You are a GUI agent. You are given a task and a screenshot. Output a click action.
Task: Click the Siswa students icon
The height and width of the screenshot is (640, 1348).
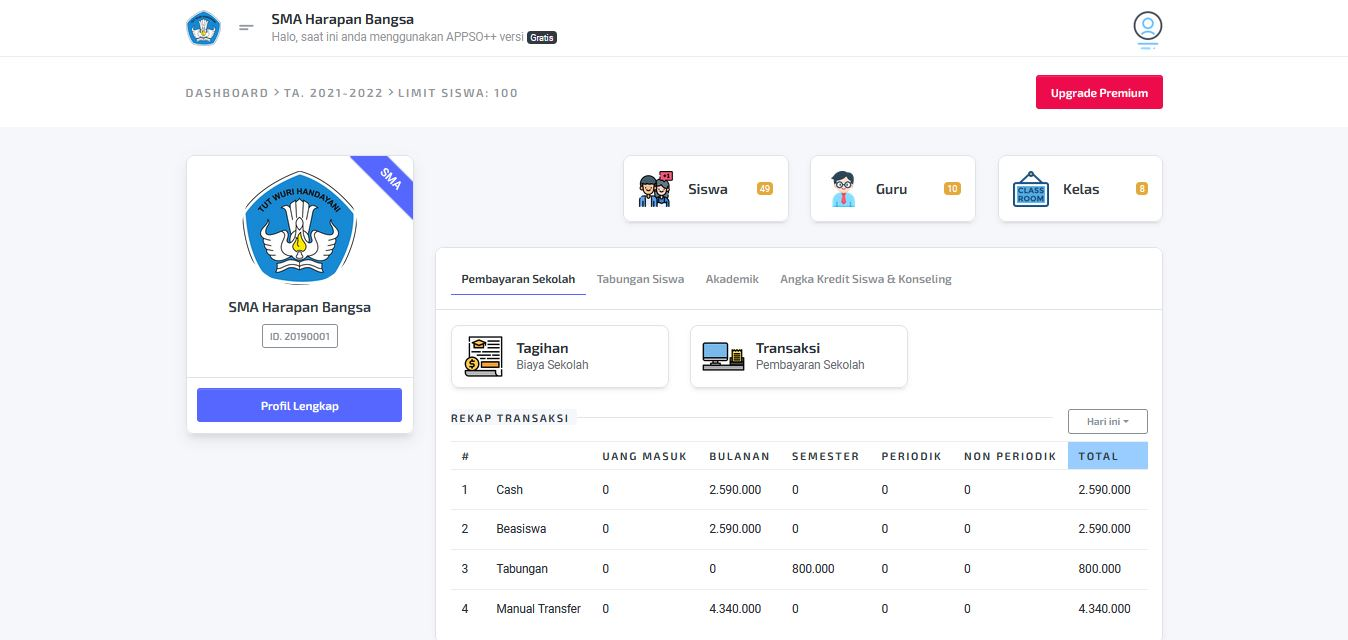(x=655, y=189)
